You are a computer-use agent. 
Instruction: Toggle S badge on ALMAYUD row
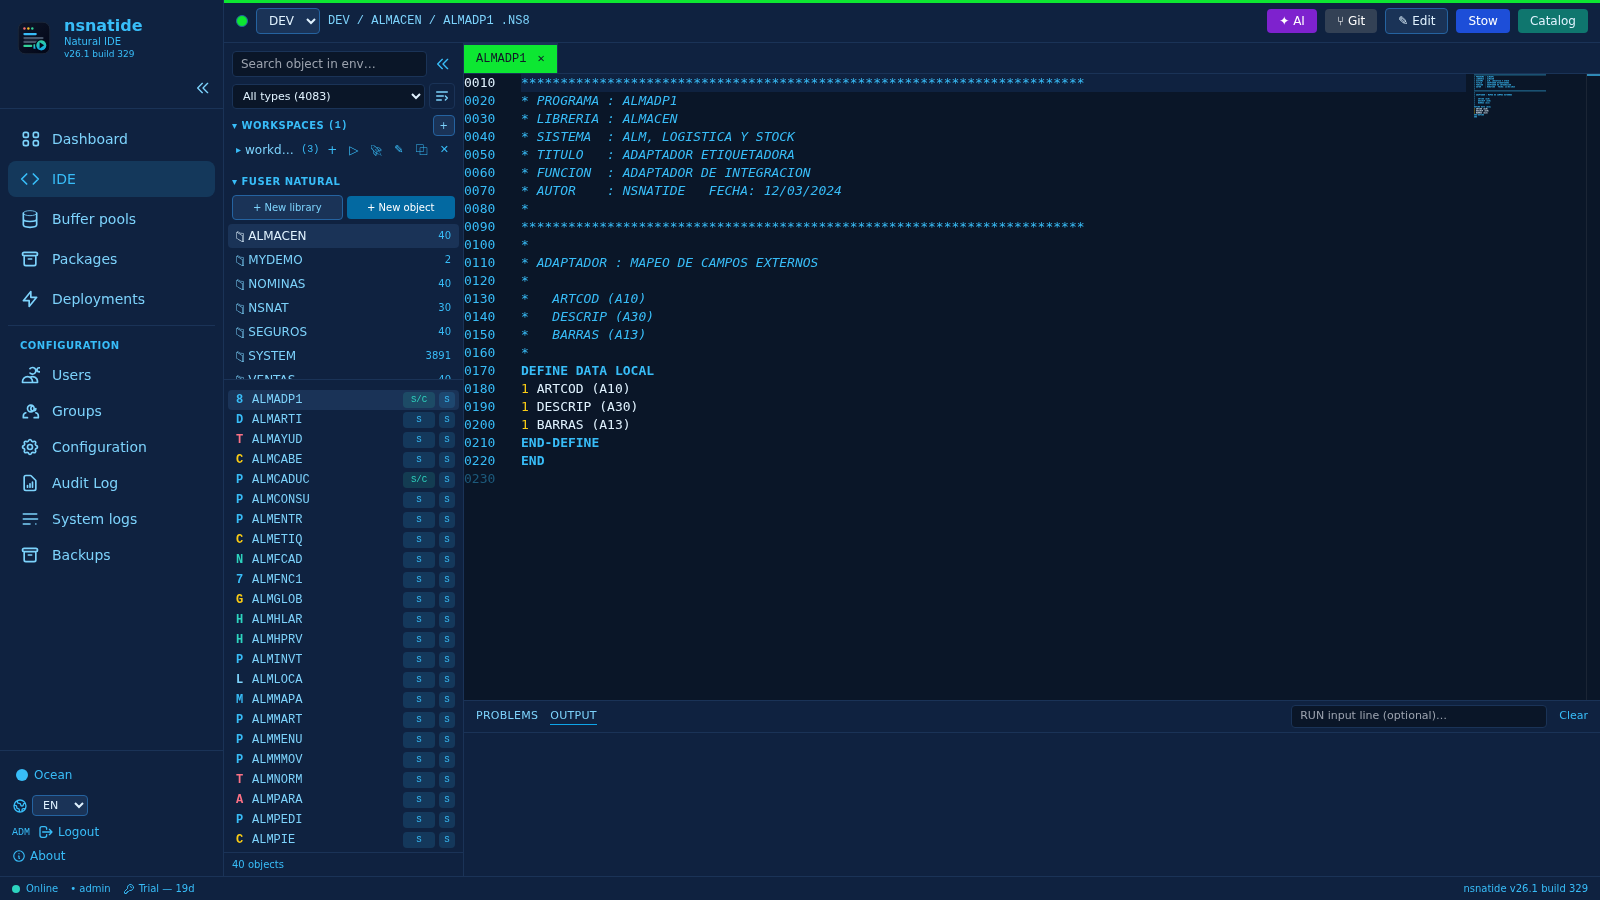click(x=419, y=440)
